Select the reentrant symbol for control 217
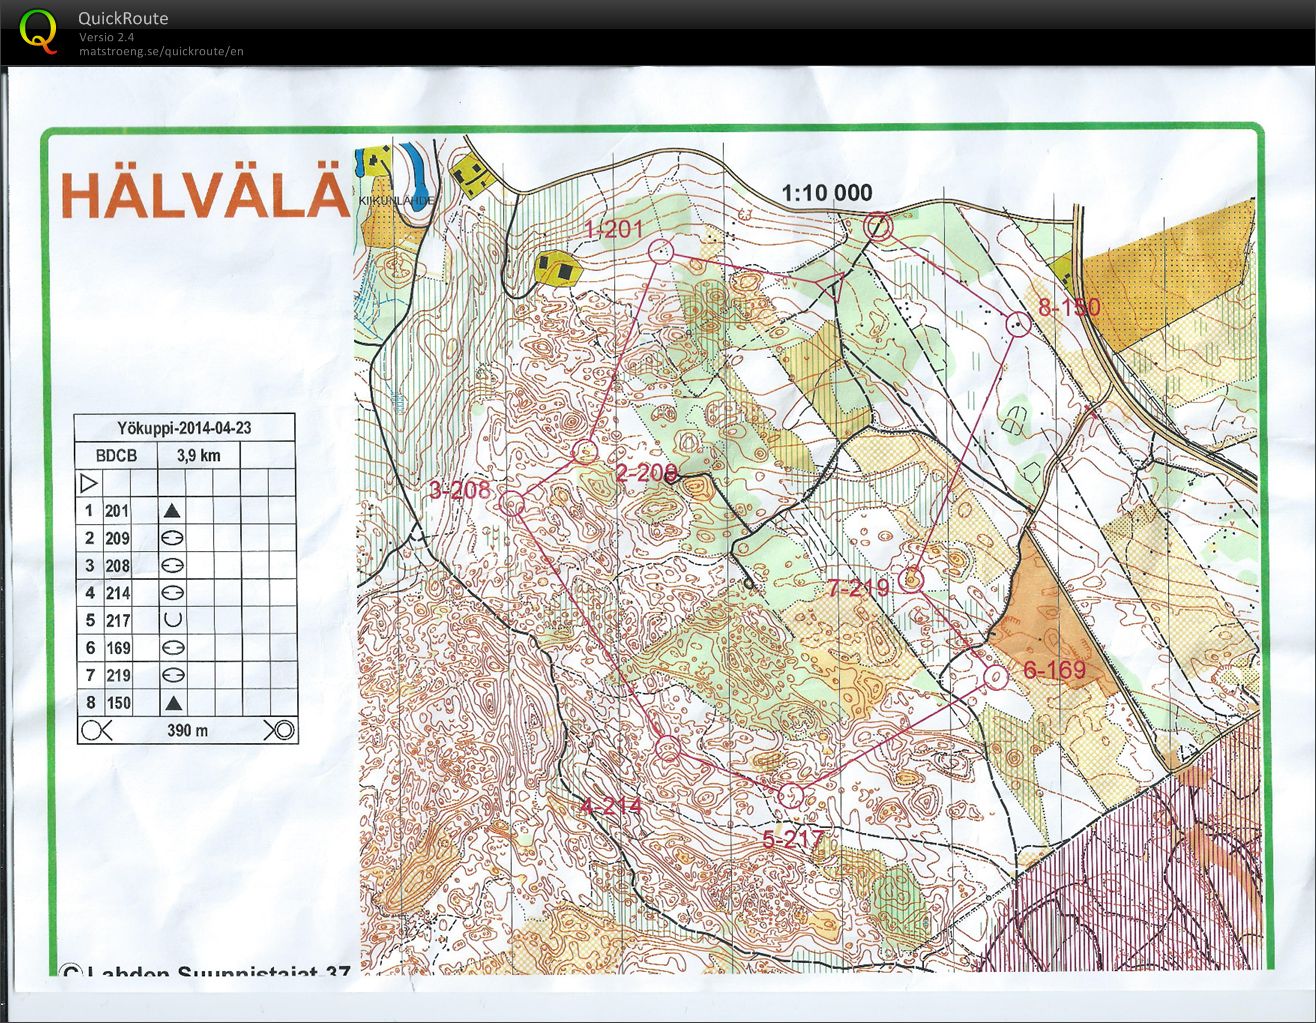Viewport: 1316px width, 1023px height. click(172, 620)
